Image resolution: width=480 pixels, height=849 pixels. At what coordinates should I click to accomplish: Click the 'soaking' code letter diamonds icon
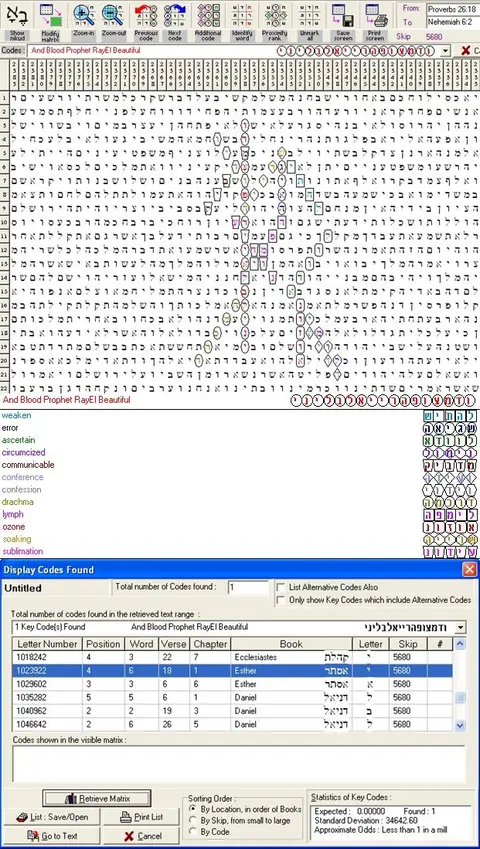[450, 539]
